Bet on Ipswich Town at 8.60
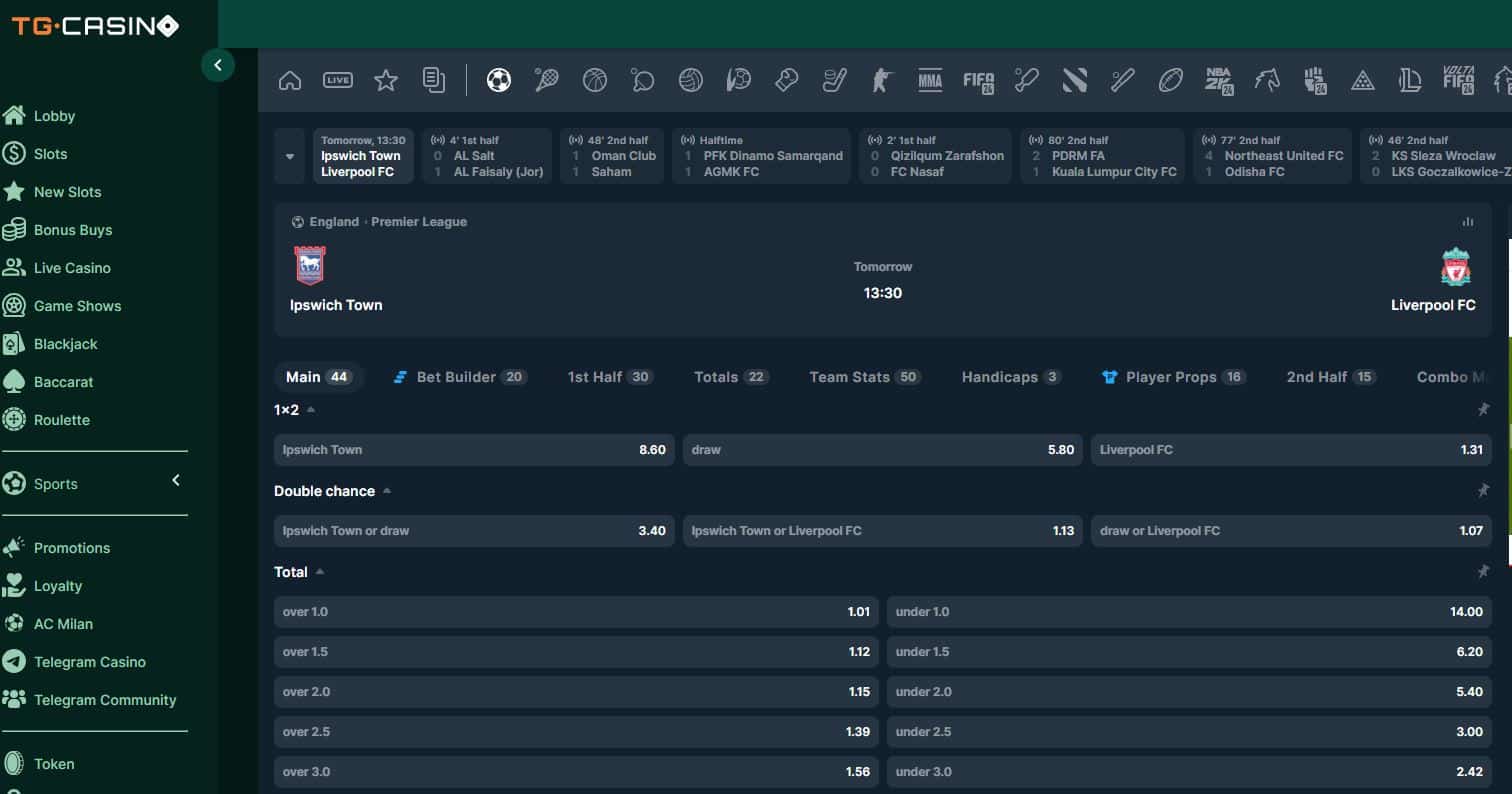This screenshot has width=1512, height=794. [474, 450]
